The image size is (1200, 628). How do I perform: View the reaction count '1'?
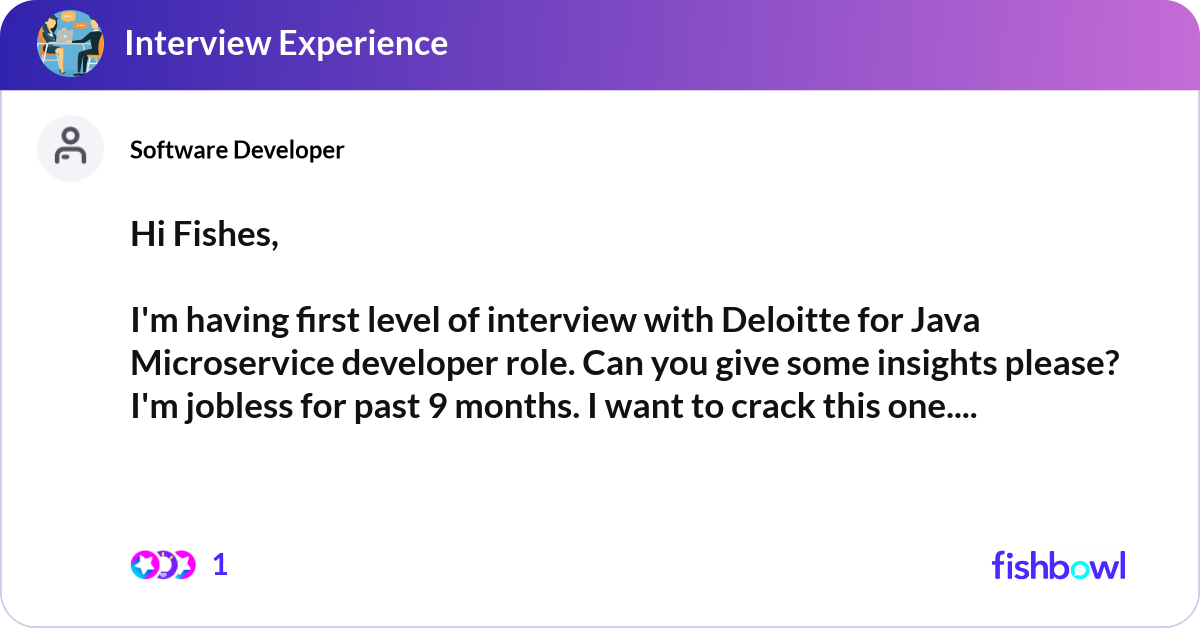pos(221,565)
